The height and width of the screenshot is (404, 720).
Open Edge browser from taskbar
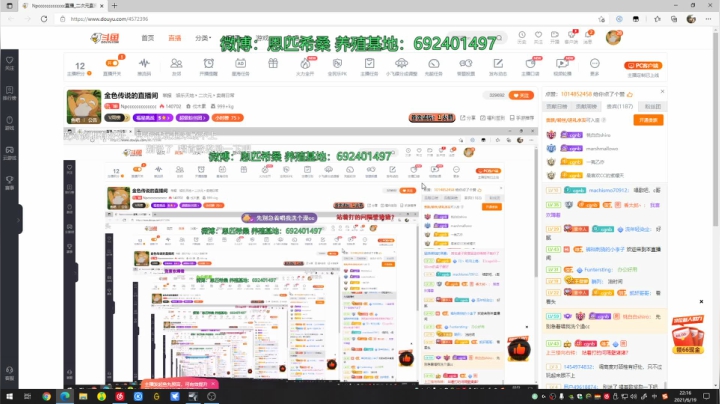pyautogui.click(x=65, y=396)
